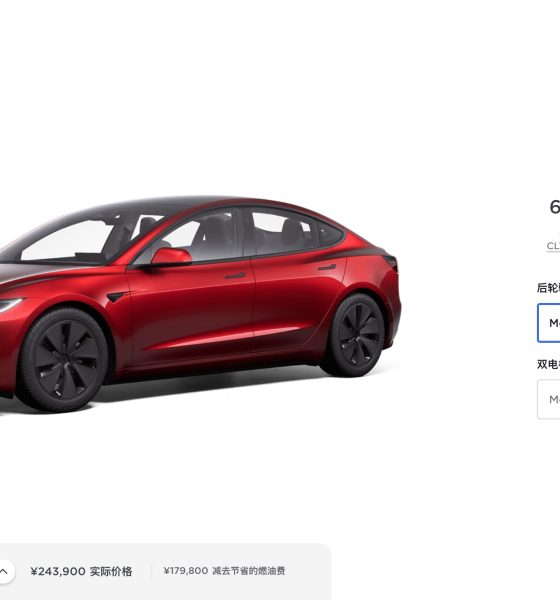Click the ¥179,800 减去节省的燃油费 fuel savings price
Viewport: 560px width, 600px height.
[x=224, y=571]
